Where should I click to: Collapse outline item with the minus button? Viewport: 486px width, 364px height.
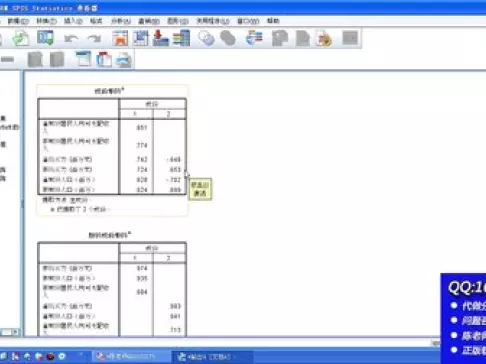7,60
